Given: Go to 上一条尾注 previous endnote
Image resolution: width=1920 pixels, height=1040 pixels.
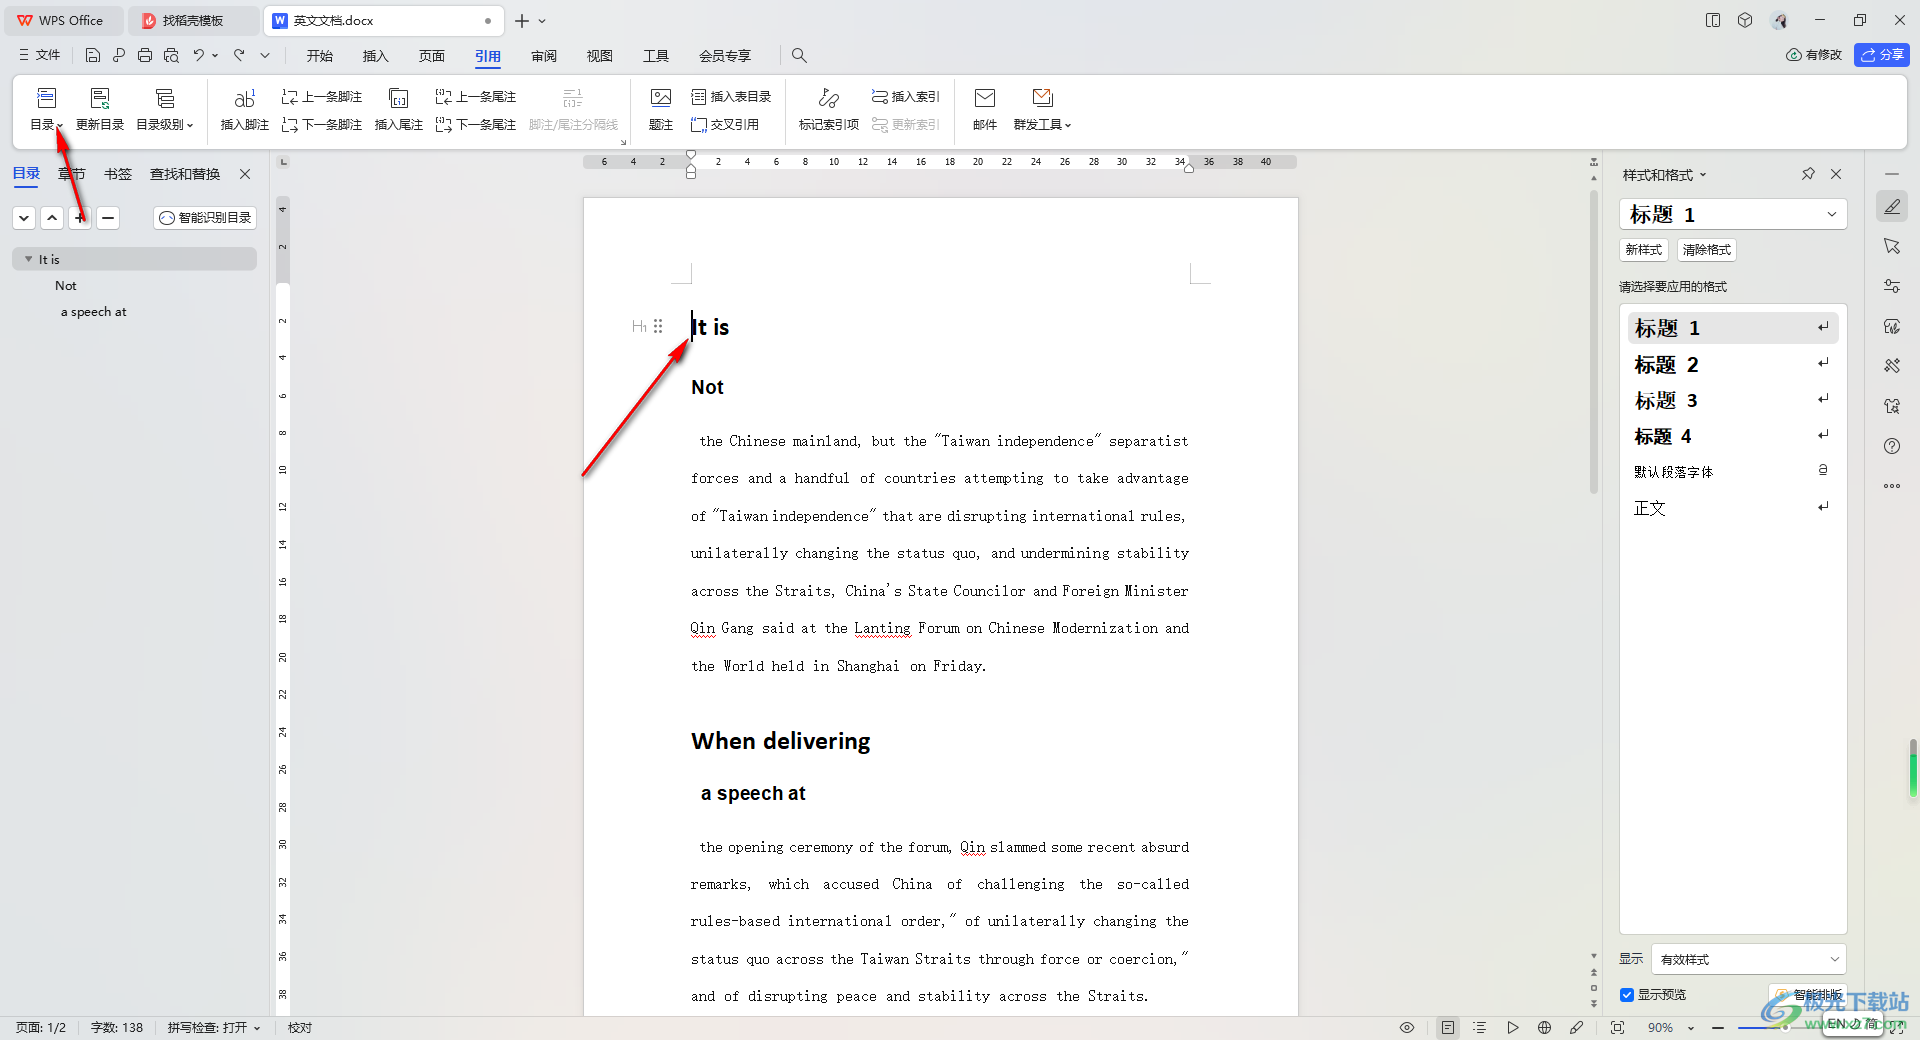Looking at the screenshot, I should (x=476, y=97).
